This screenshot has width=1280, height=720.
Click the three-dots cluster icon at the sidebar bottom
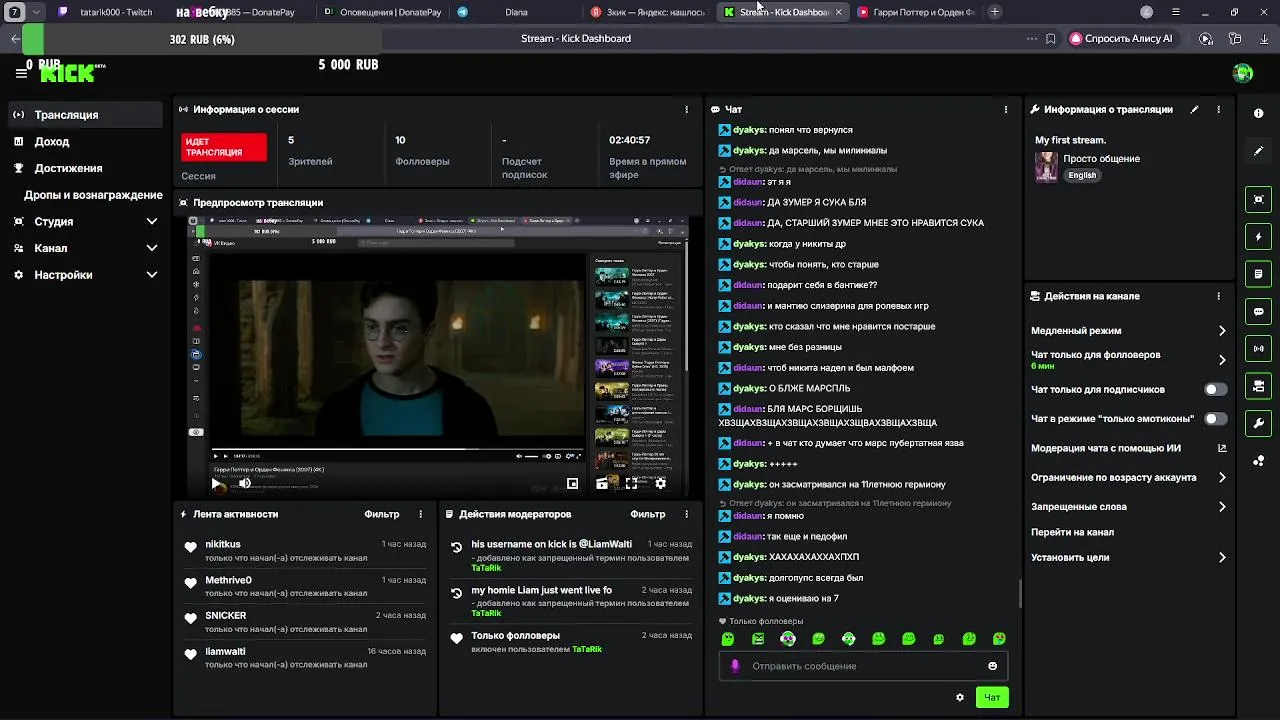pos(1258,461)
